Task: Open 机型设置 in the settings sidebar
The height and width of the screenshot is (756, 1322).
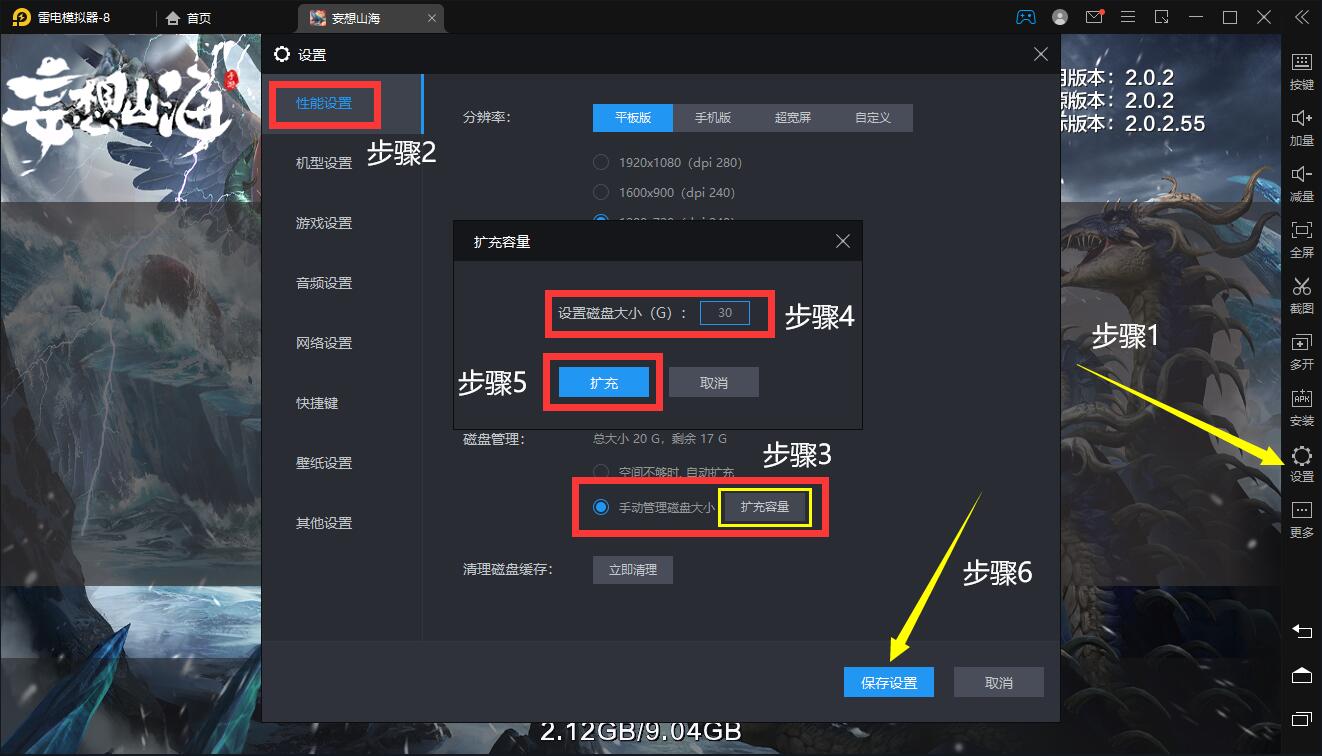Action: [x=324, y=163]
